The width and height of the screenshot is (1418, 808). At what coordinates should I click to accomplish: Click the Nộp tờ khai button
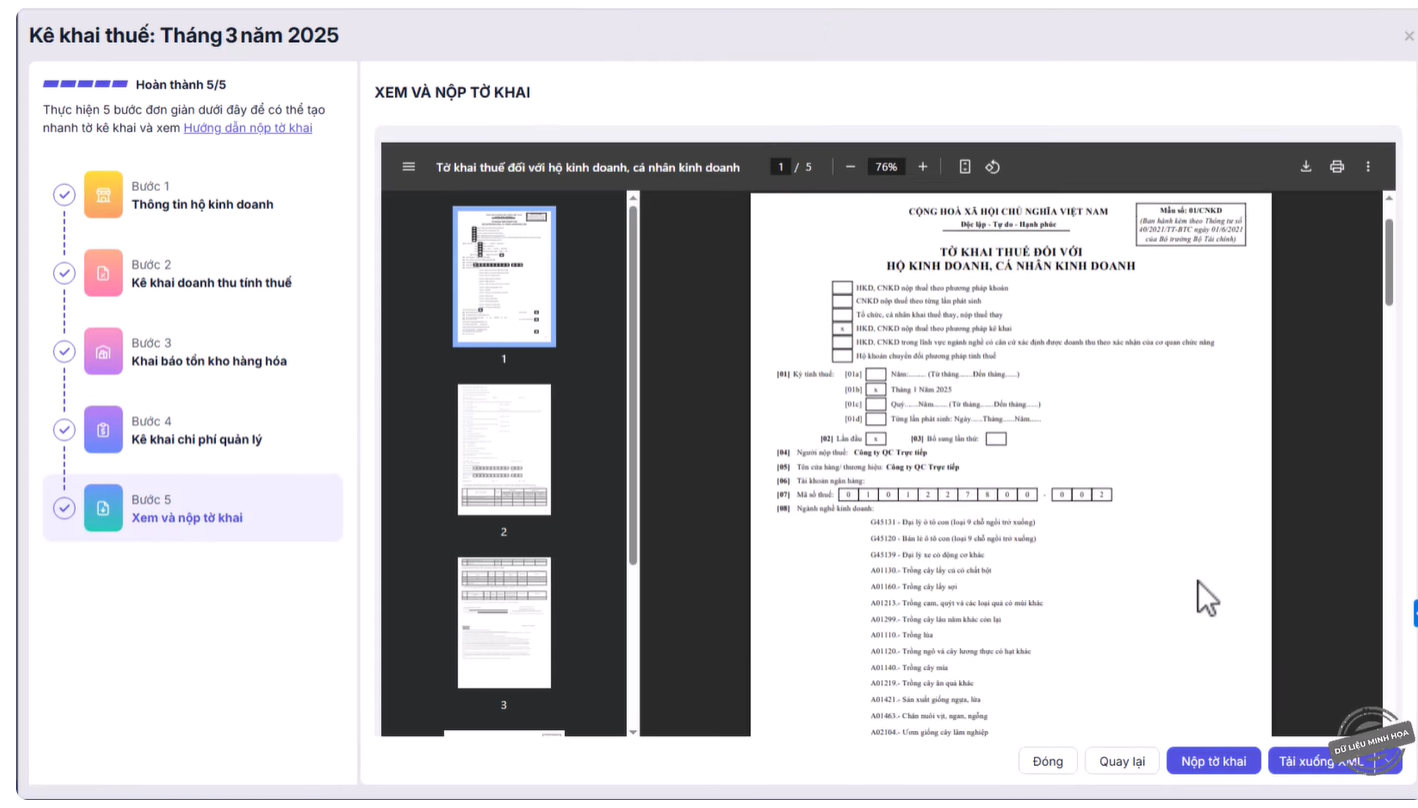pyautogui.click(x=1213, y=761)
